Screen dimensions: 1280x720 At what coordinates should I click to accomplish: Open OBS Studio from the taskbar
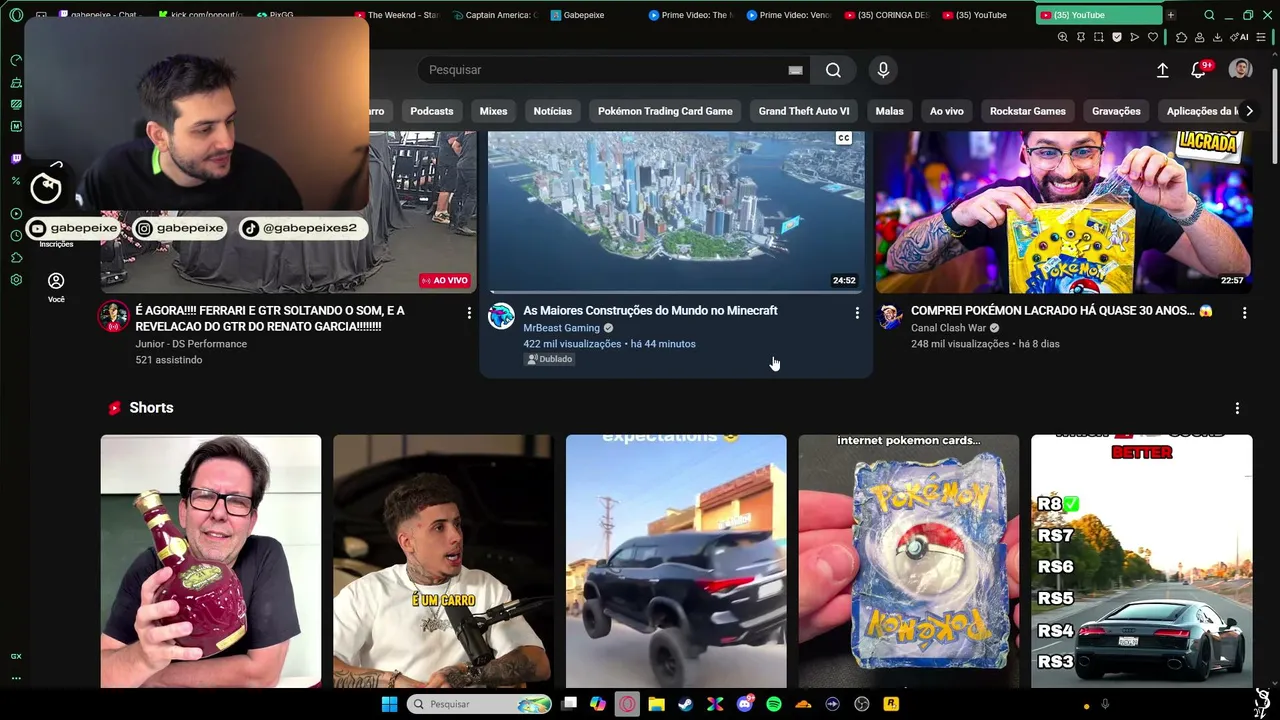pos(861,704)
